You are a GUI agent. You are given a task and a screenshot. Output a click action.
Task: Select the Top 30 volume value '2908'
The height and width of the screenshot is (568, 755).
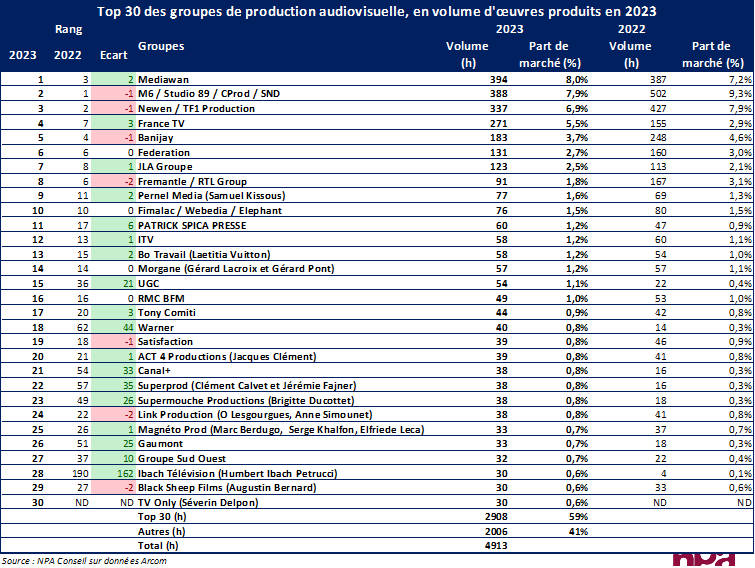tap(496, 516)
